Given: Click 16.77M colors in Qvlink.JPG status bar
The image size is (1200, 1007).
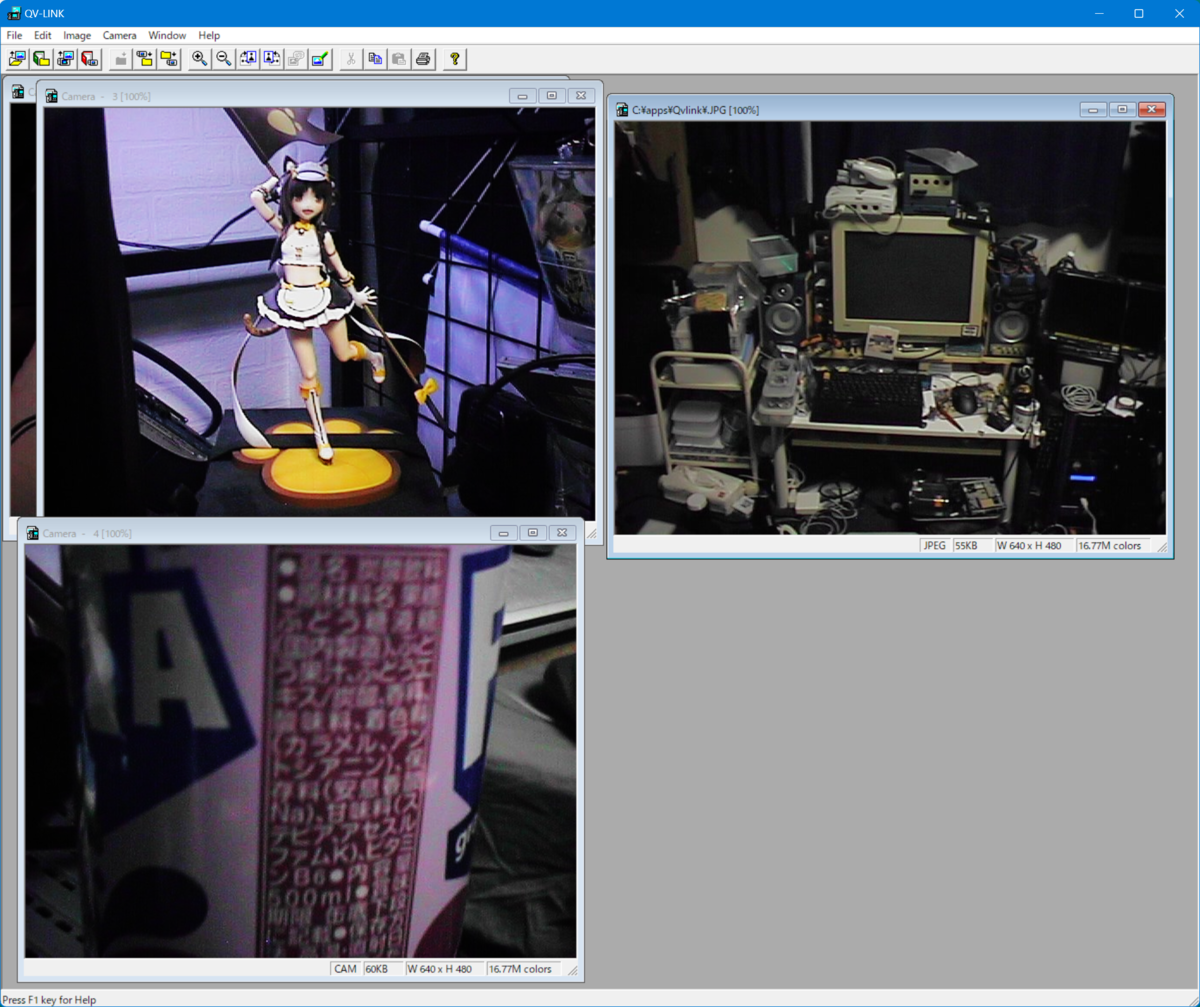Looking at the screenshot, I should (1113, 546).
